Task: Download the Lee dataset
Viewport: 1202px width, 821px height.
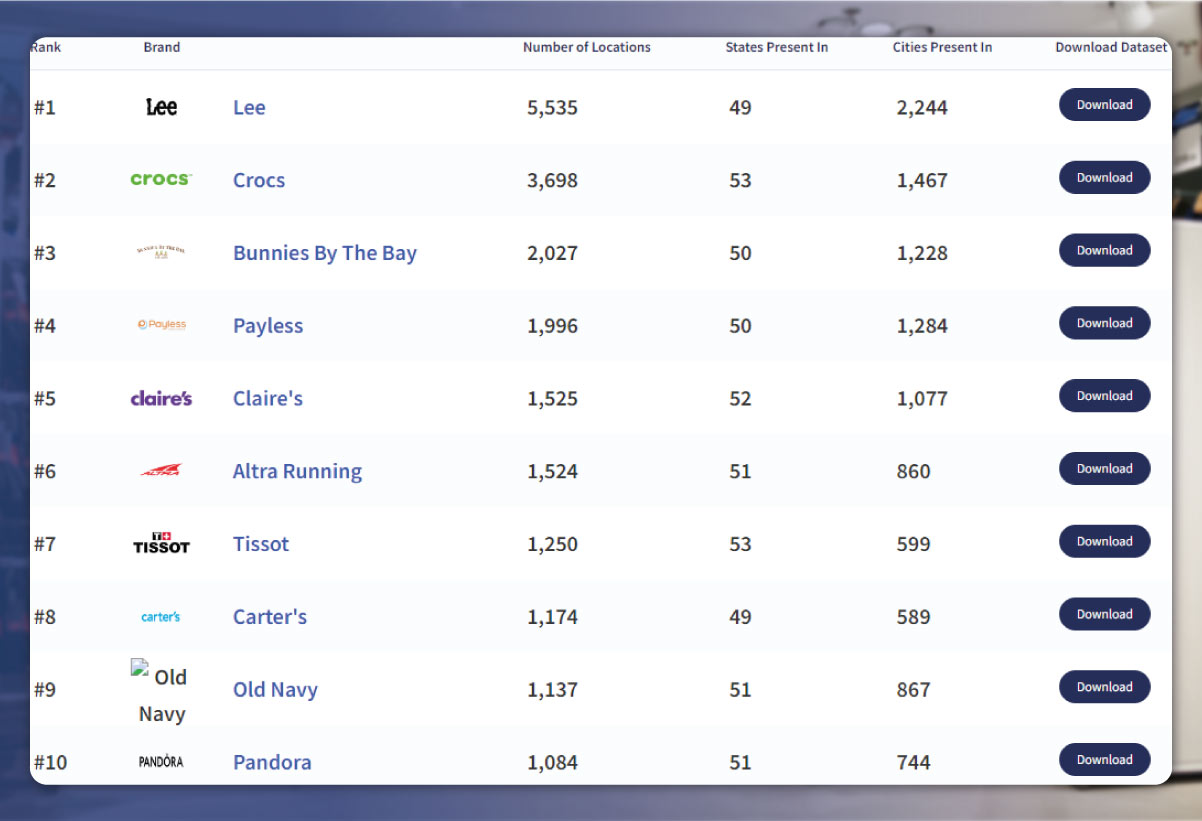Action: pyautogui.click(x=1105, y=105)
